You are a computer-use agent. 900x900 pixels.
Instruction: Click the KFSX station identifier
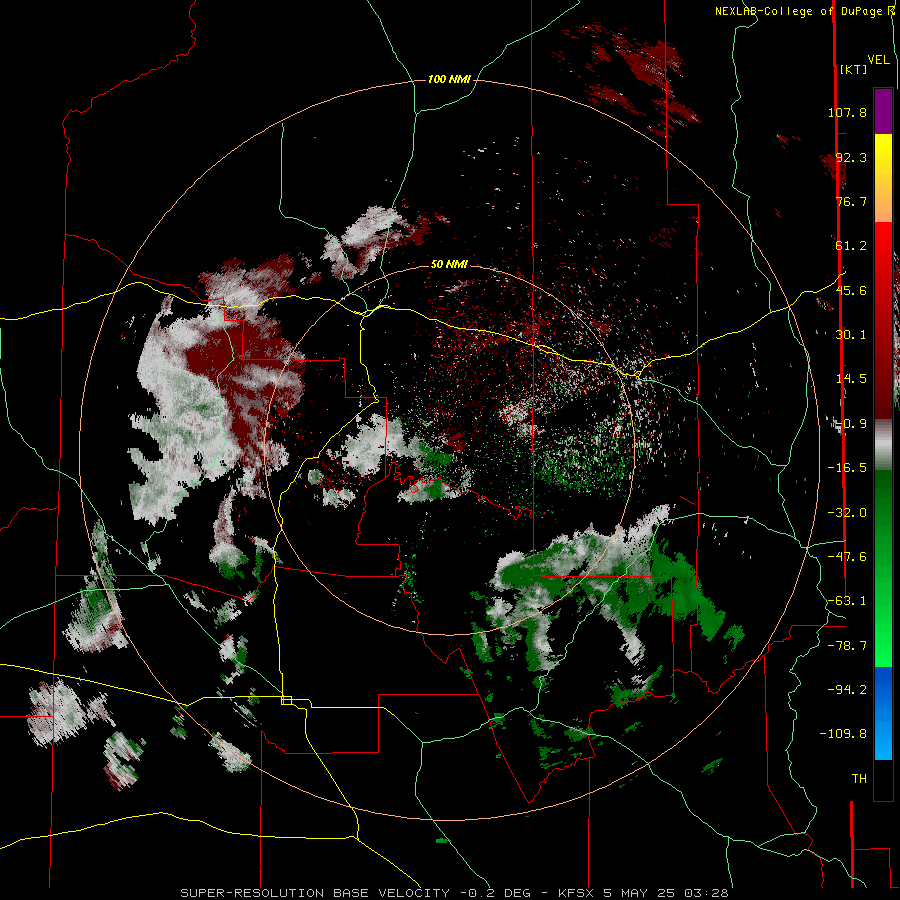pyautogui.click(x=577, y=893)
